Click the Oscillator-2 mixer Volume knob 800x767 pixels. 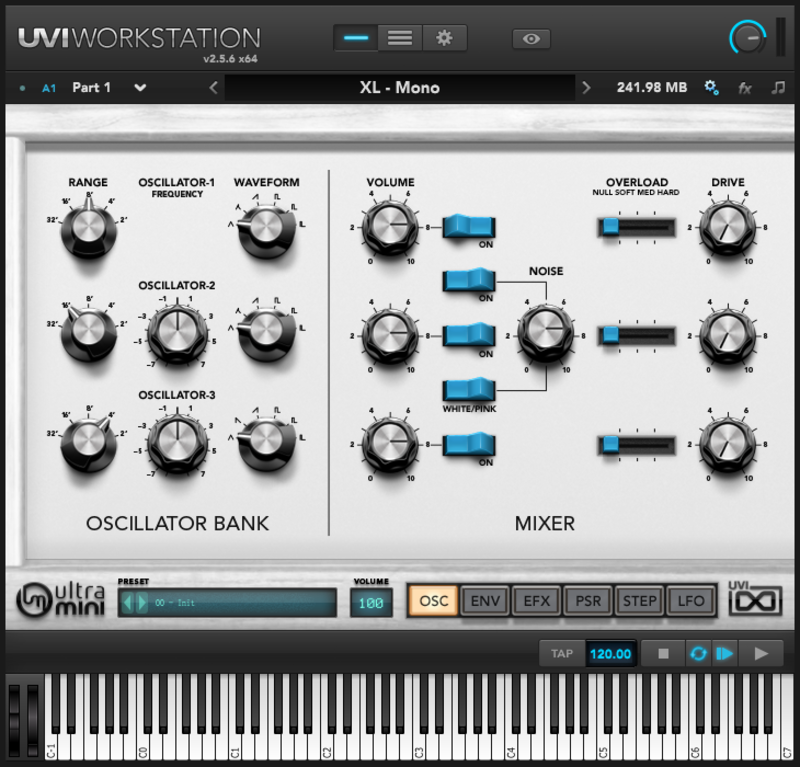click(390, 335)
